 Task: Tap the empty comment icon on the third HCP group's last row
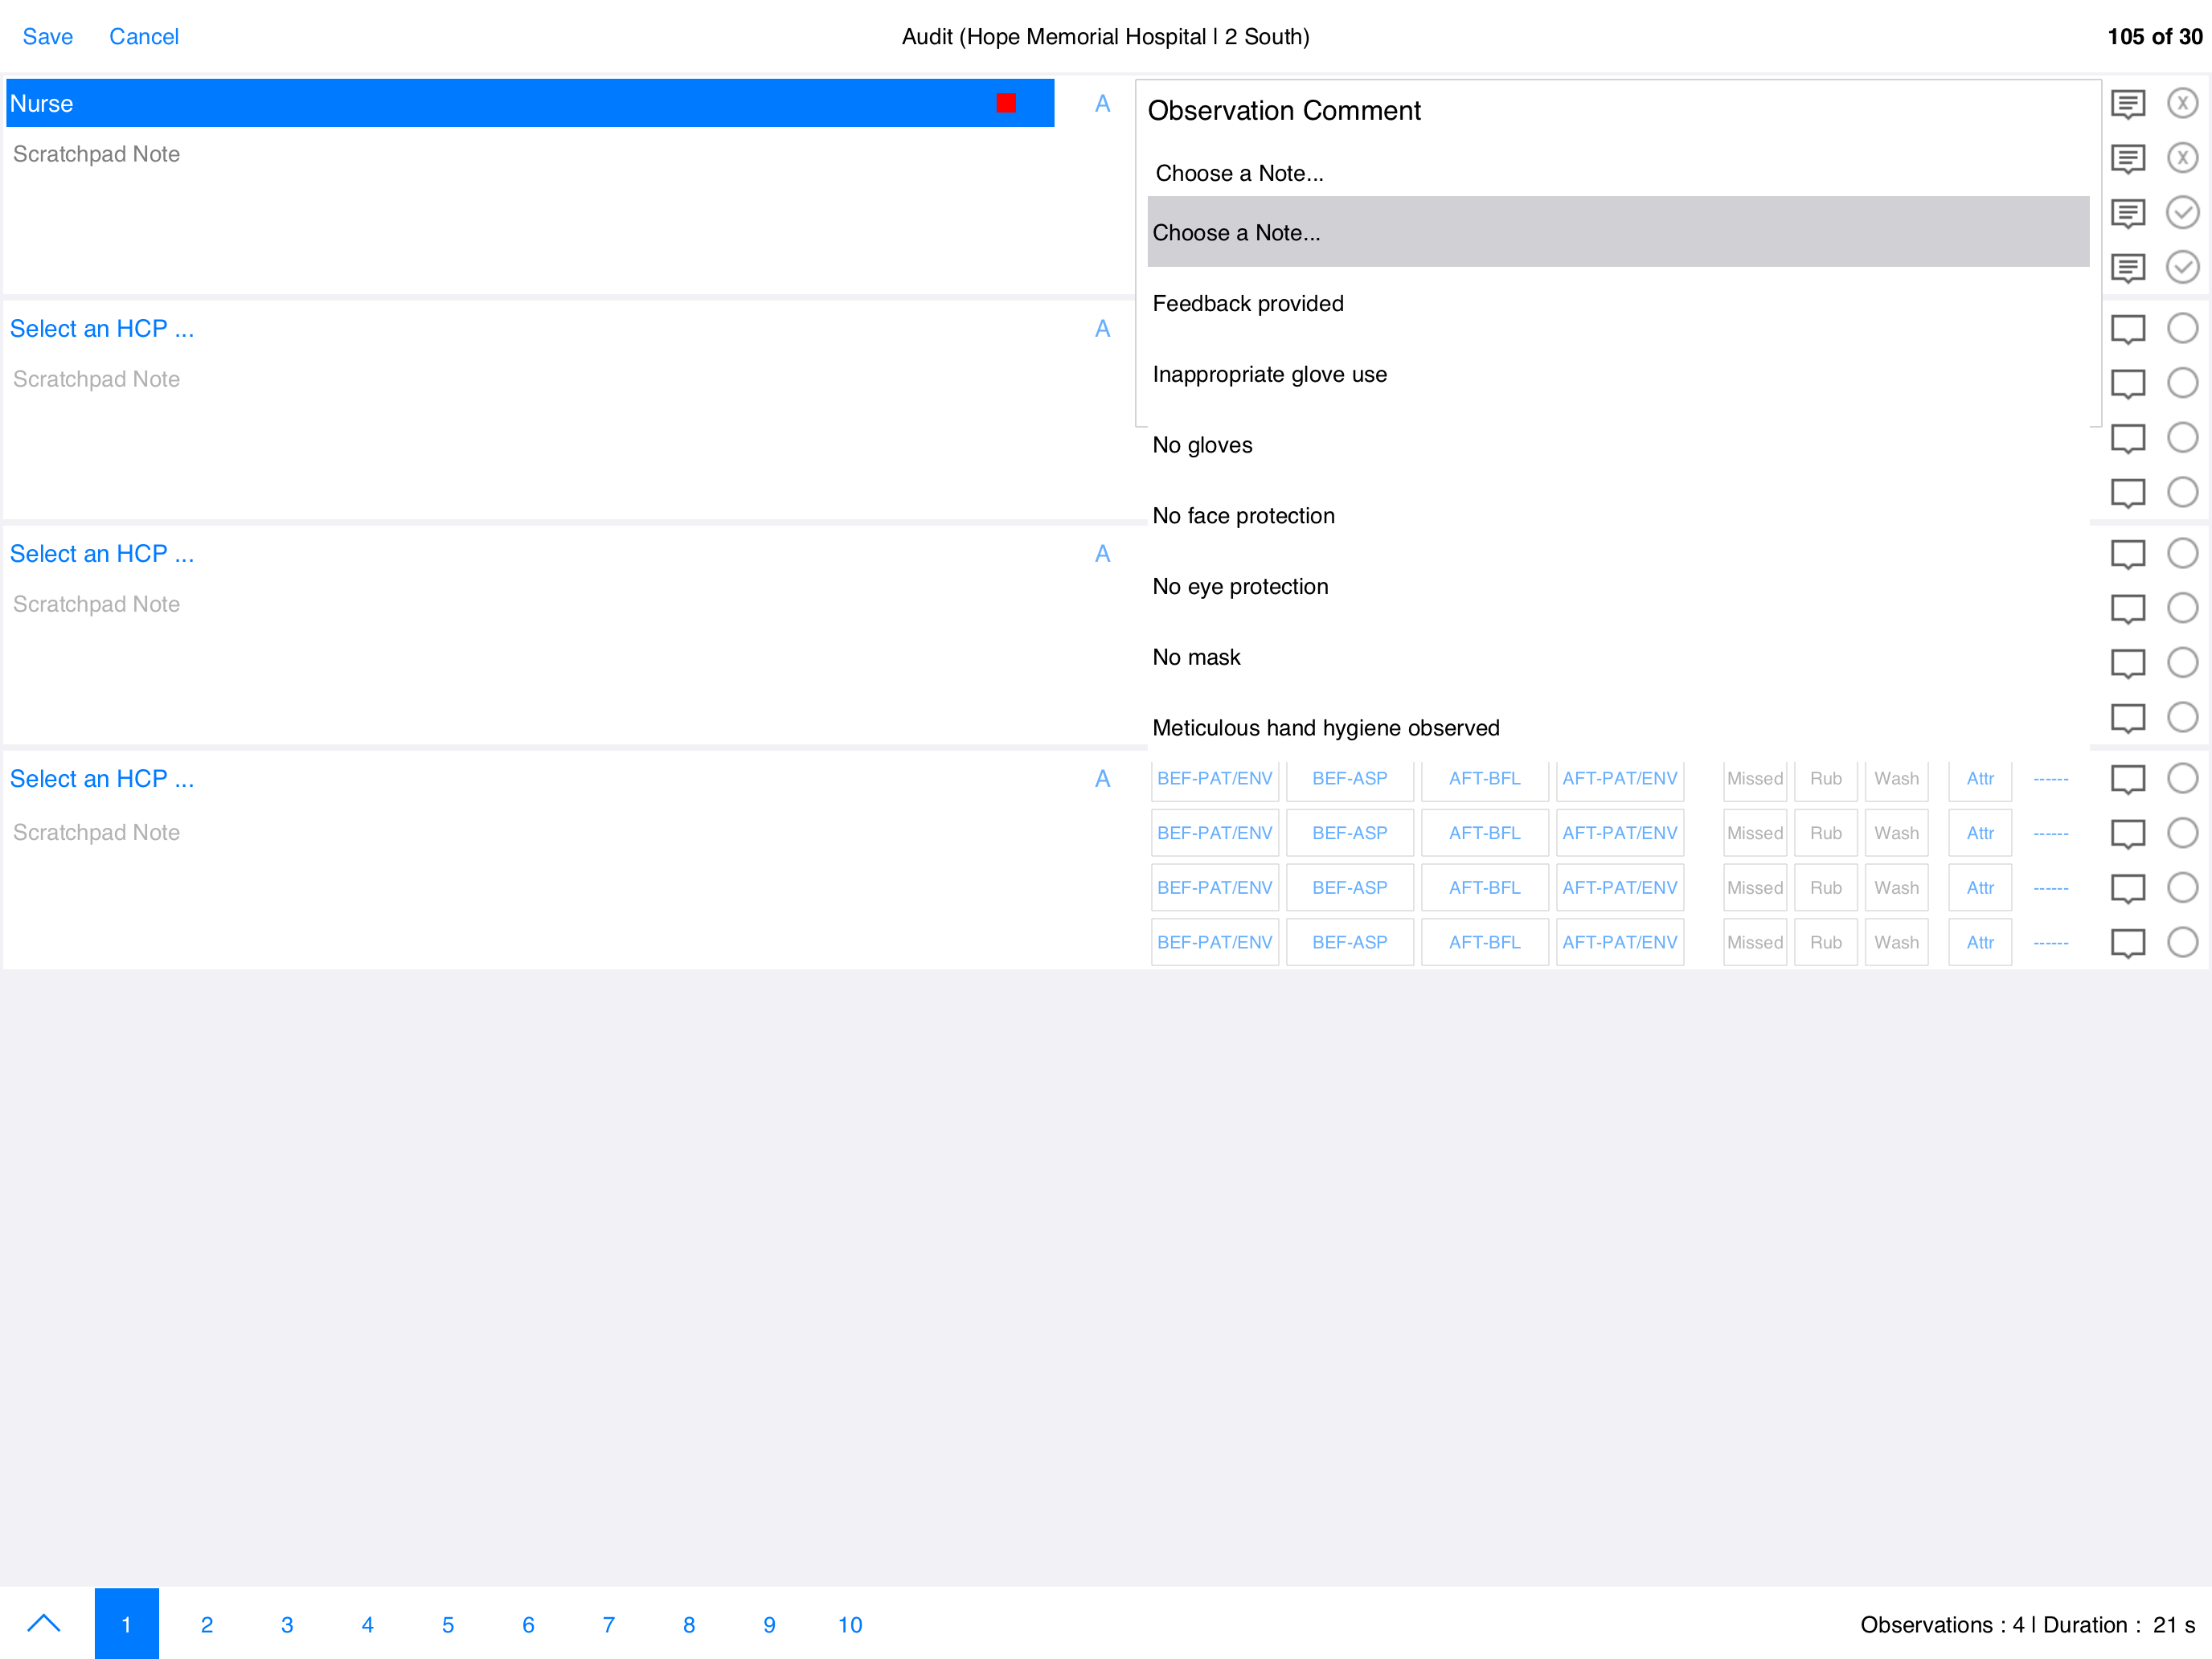(x=2127, y=718)
